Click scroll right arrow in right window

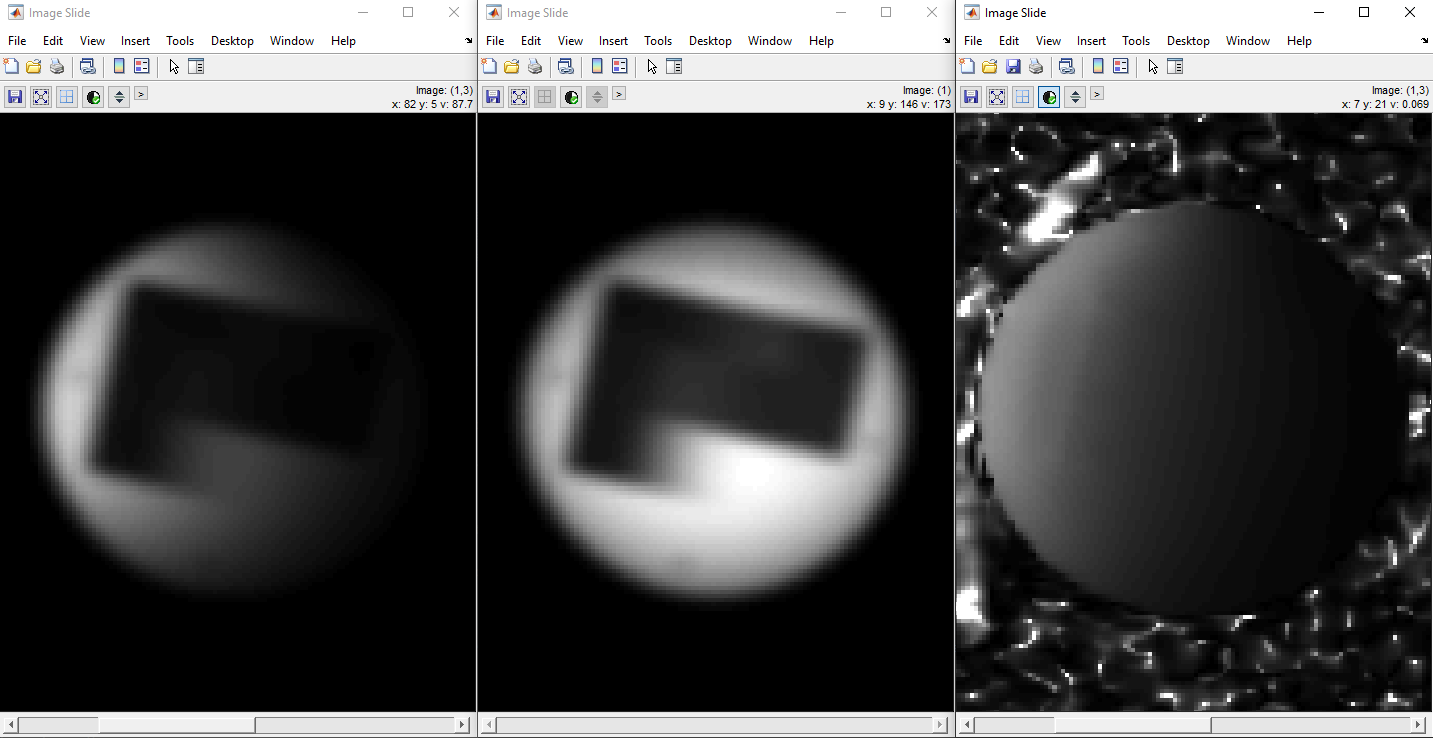pos(1419,725)
